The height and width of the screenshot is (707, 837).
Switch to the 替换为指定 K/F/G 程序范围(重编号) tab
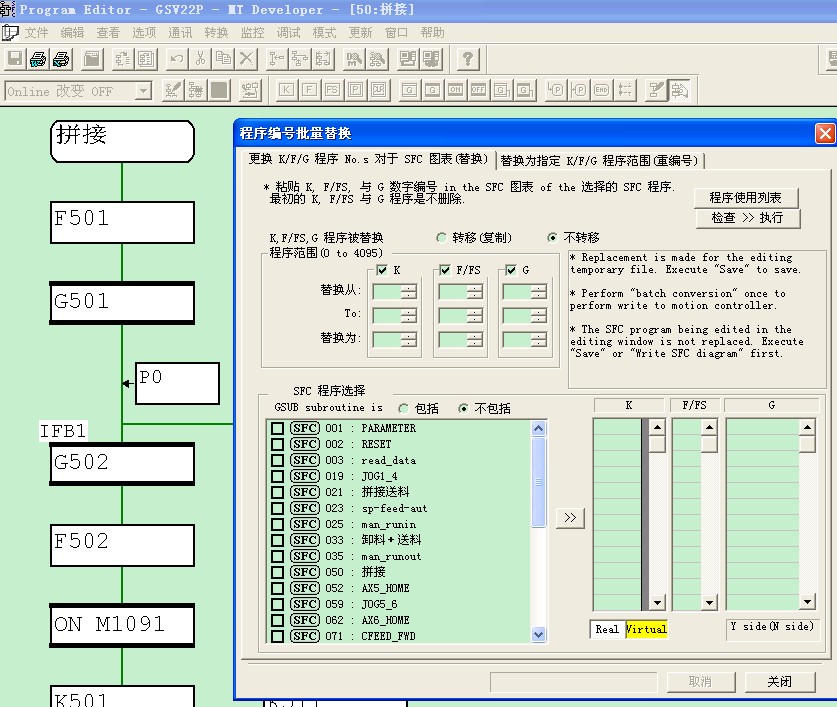(x=599, y=160)
